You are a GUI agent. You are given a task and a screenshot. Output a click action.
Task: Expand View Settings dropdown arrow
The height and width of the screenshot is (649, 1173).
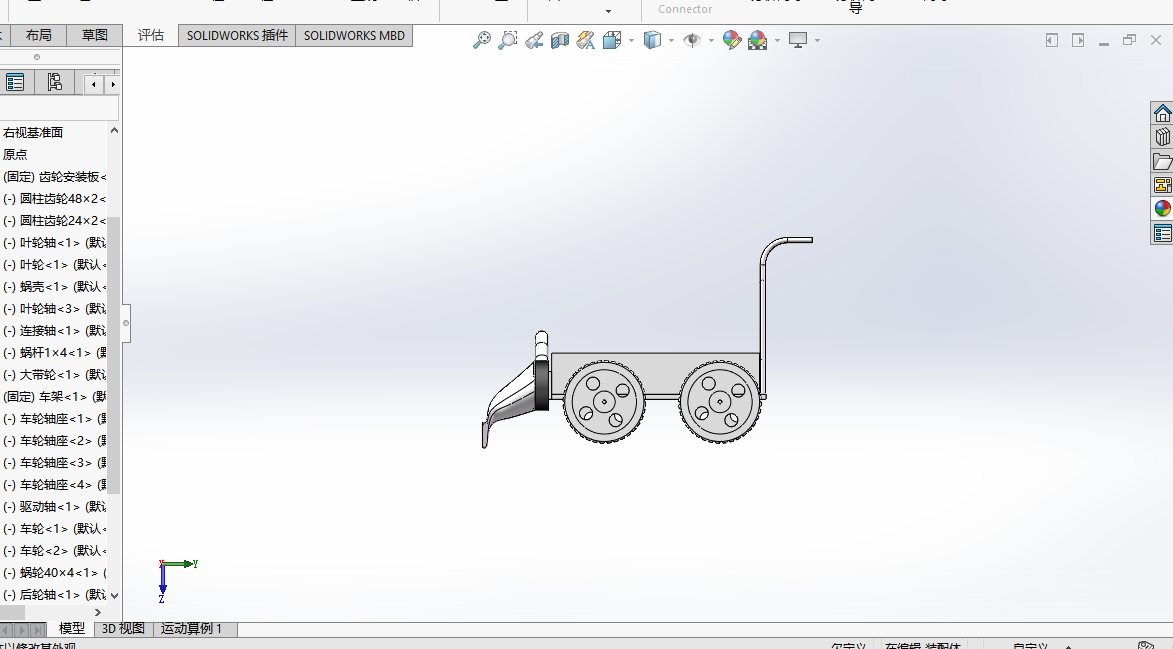pos(817,40)
